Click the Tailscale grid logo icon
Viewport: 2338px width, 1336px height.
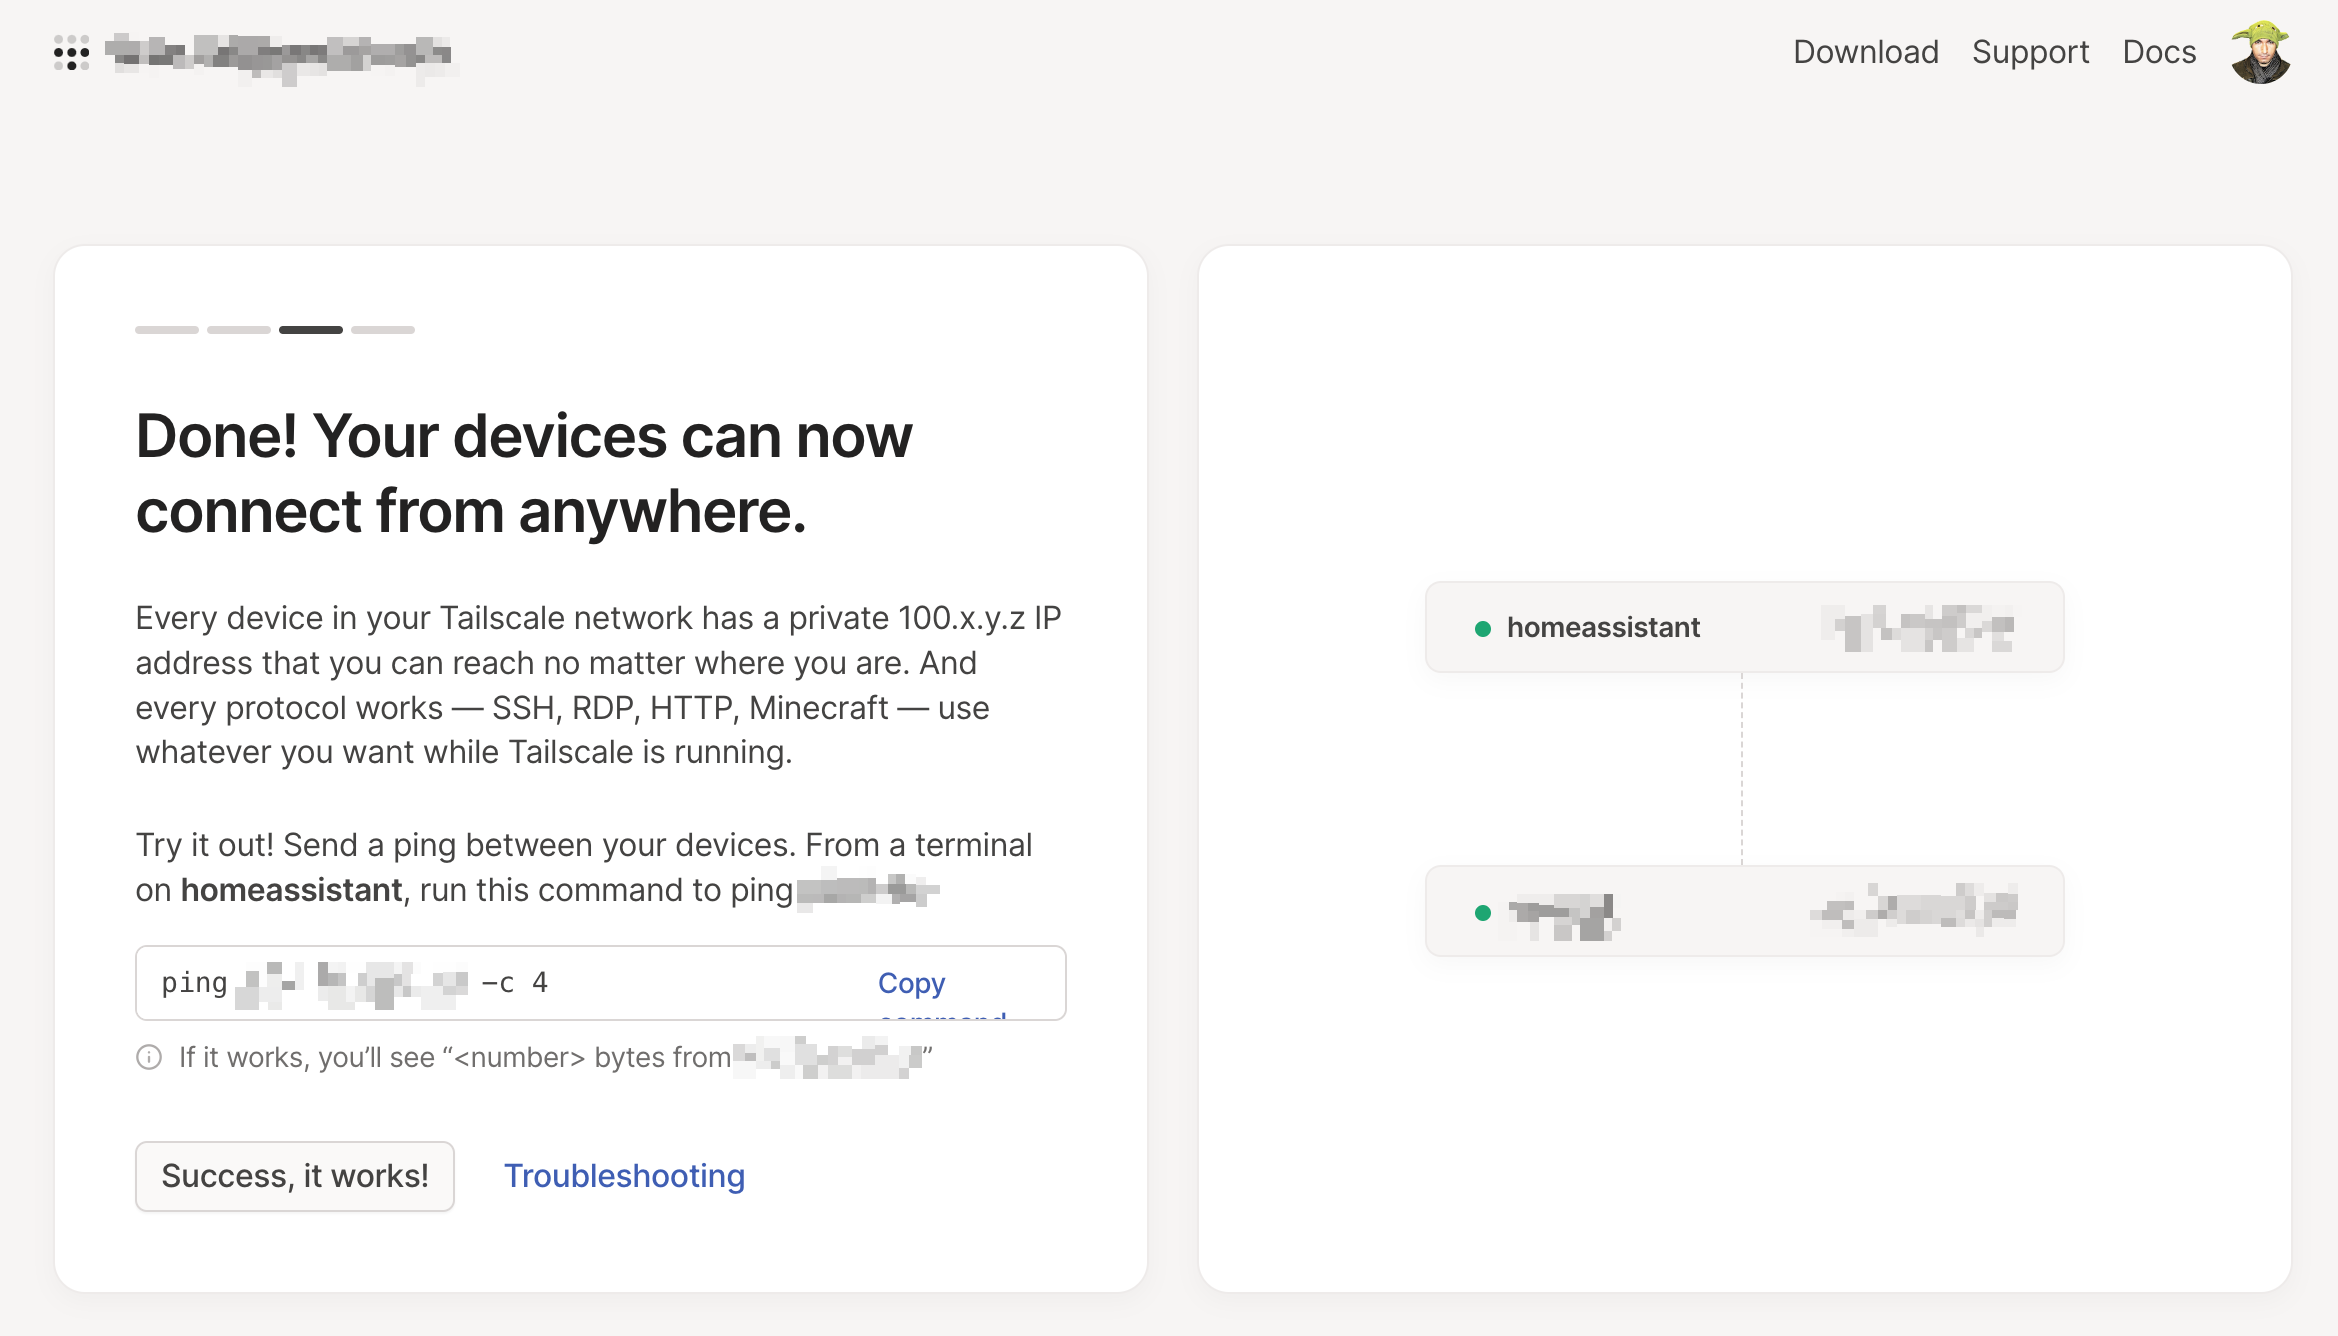click(71, 53)
